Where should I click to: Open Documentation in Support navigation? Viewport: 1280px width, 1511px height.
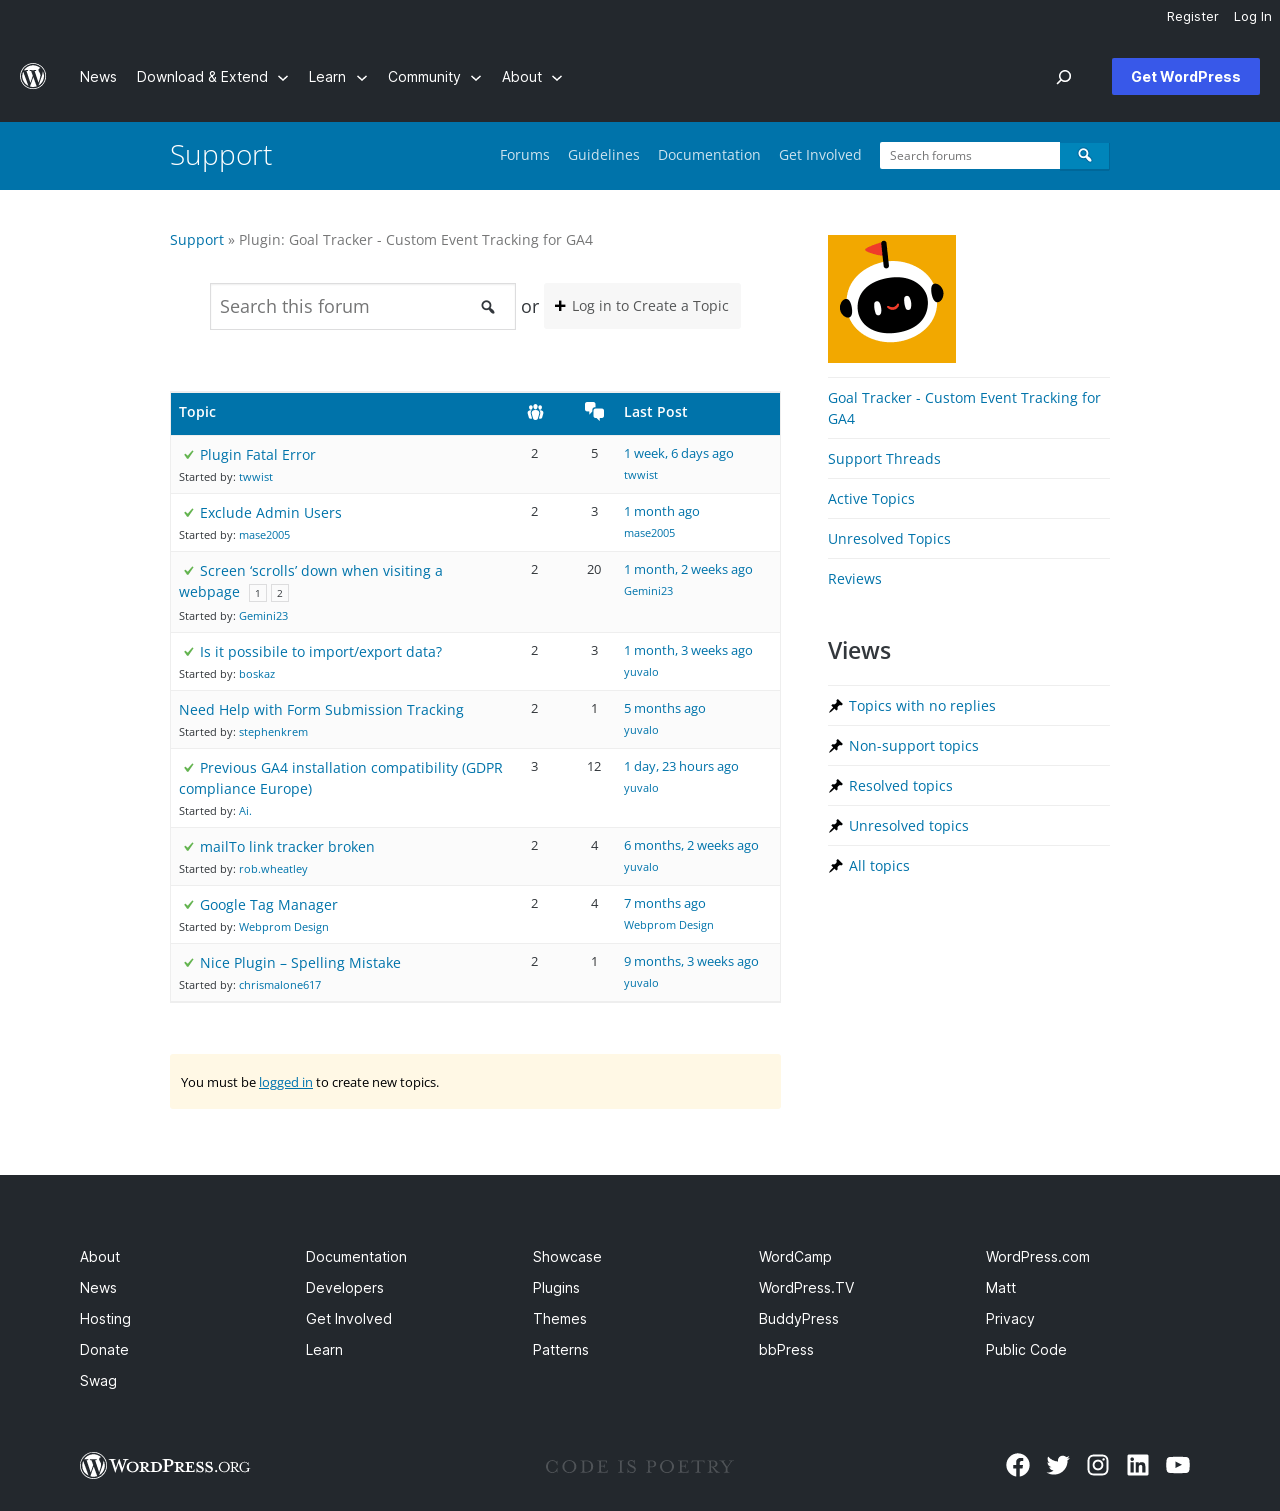tap(709, 155)
